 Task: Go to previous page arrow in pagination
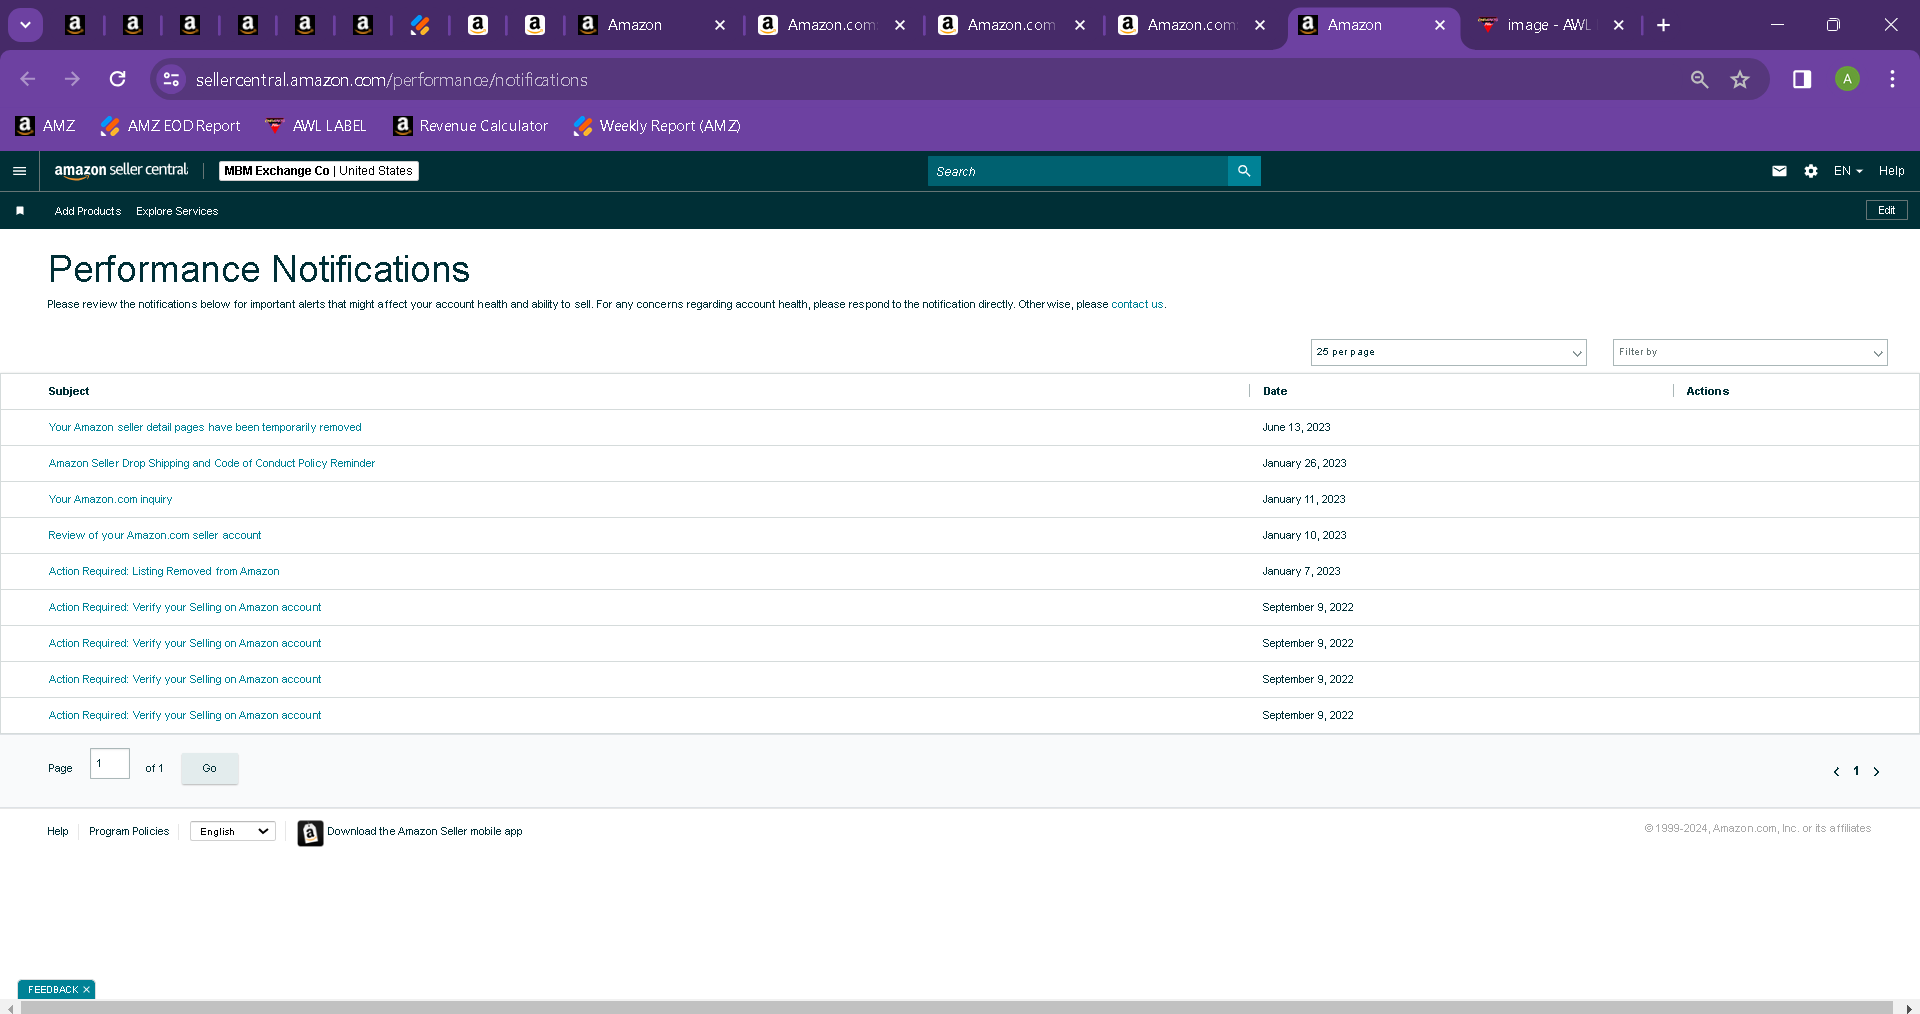(1836, 771)
